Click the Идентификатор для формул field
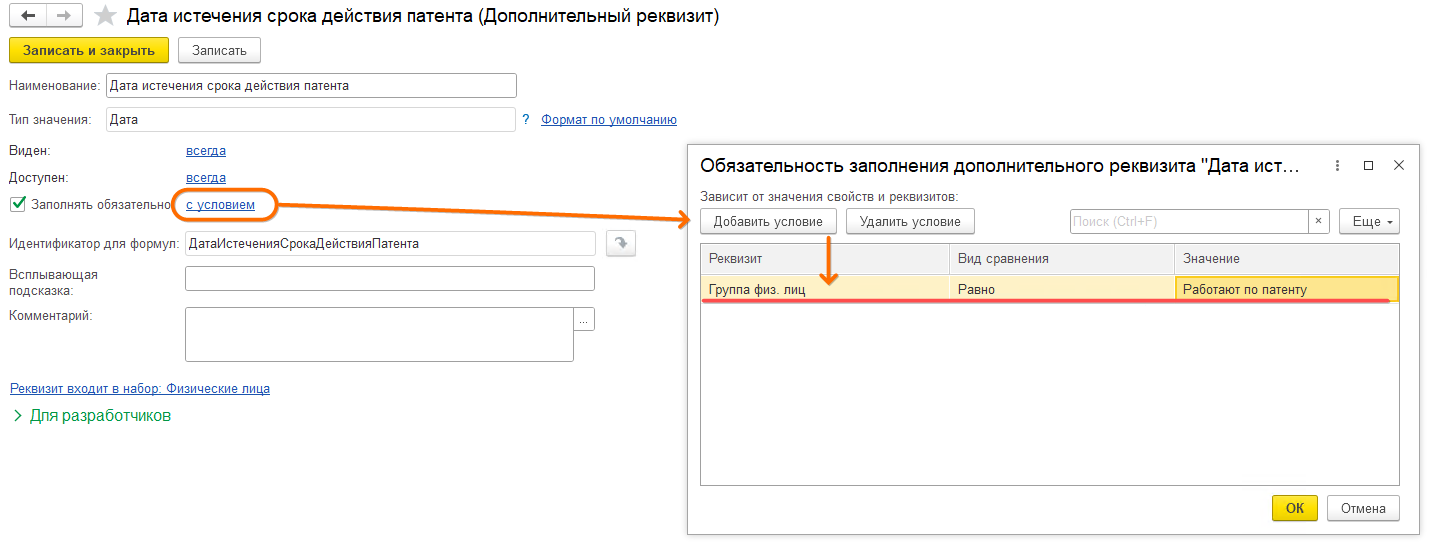Image resolution: width=1447 pixels, height=557 pixels. point(390,243)
